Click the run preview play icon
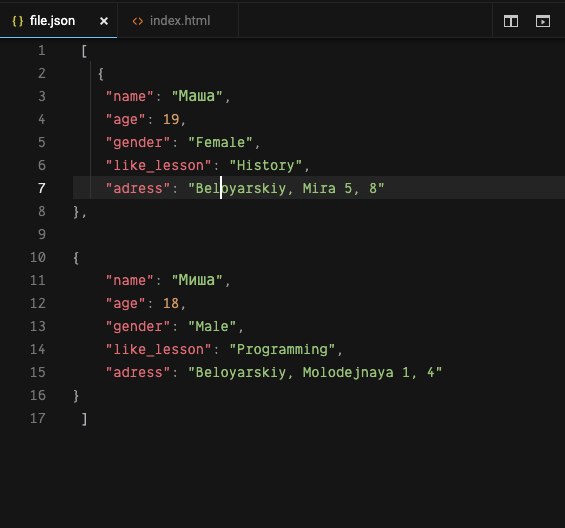The width and height of the screenshot is (565, 528). click(543, 21)
